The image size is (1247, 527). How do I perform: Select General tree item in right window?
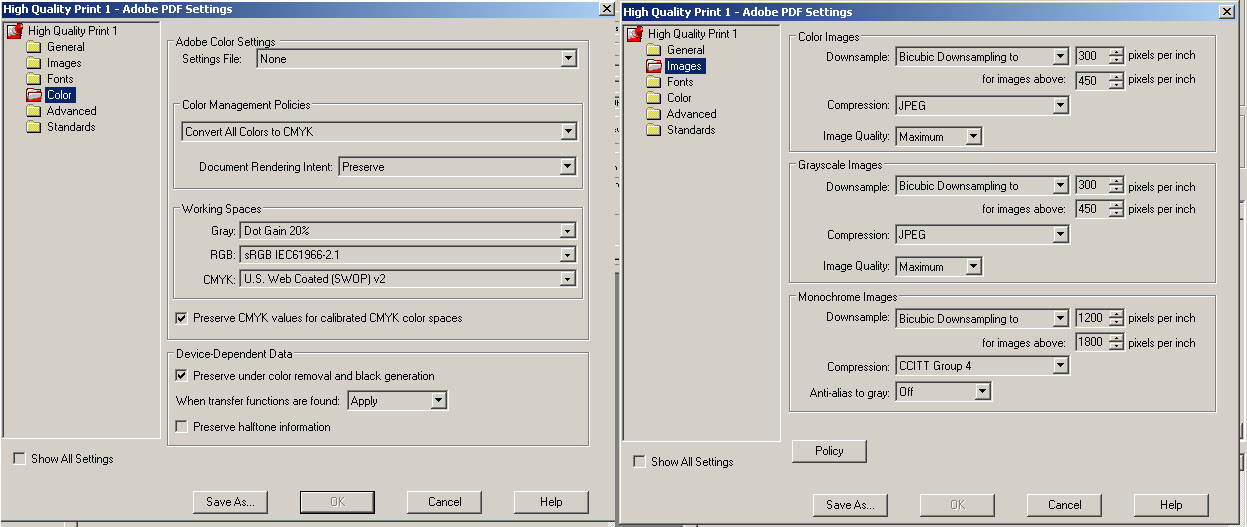[686, 50]
